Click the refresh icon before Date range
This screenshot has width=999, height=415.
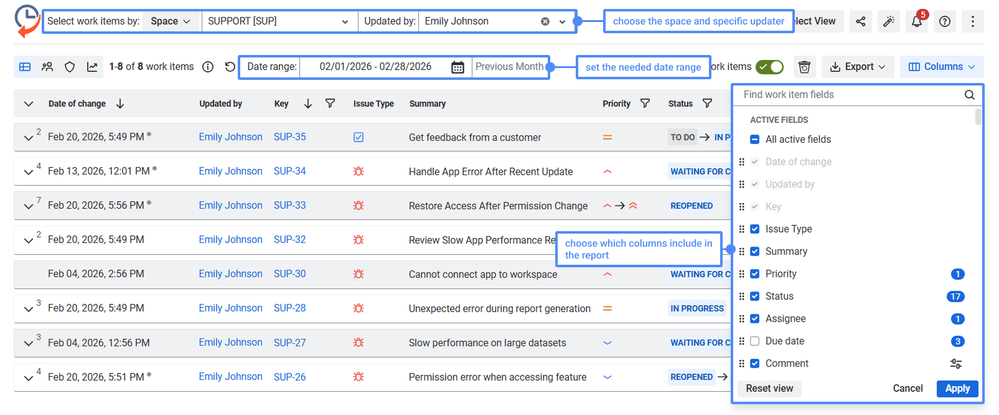coord(230,66)
